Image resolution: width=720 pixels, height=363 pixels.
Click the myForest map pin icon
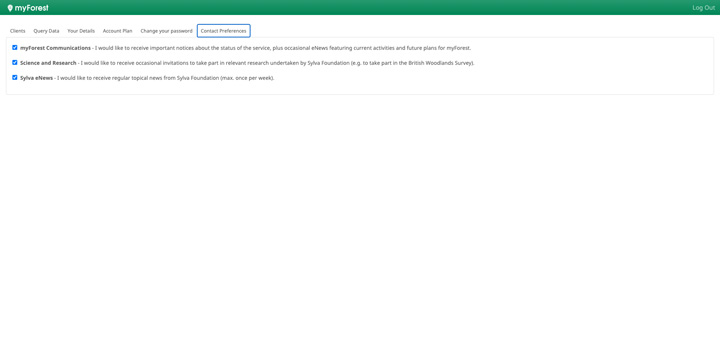click(10, 8)
